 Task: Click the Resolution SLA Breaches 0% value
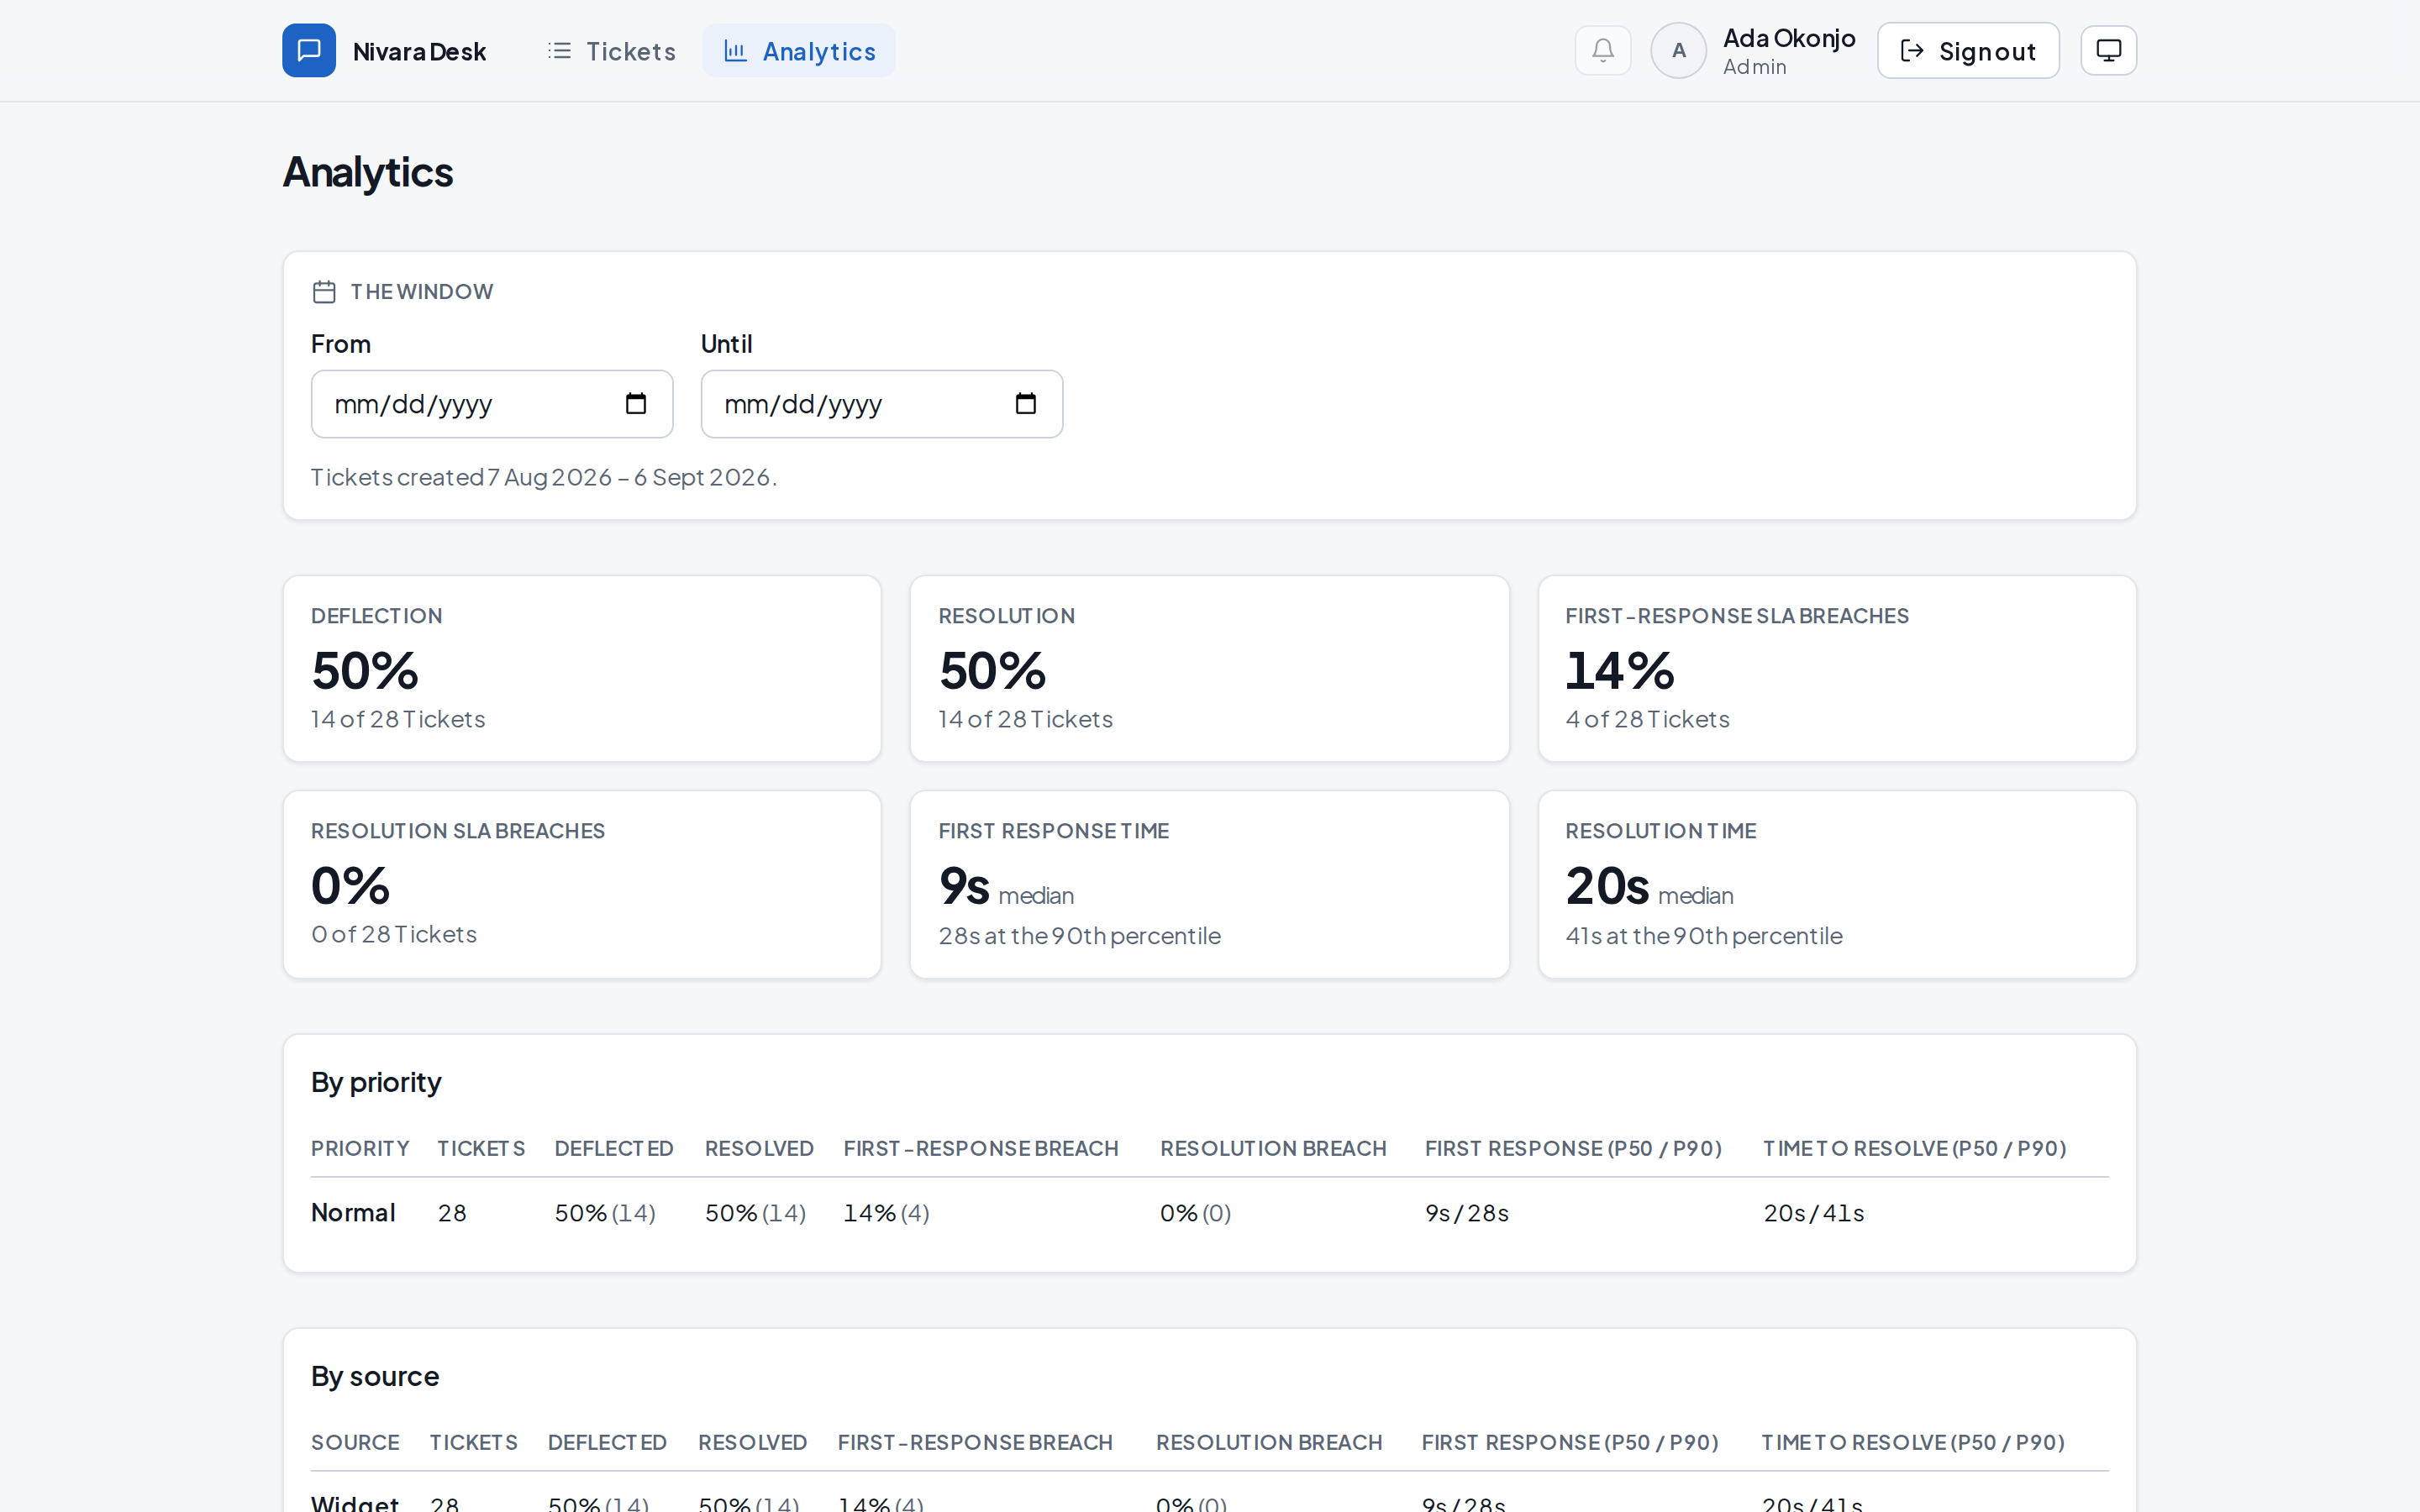click(350, 886)
